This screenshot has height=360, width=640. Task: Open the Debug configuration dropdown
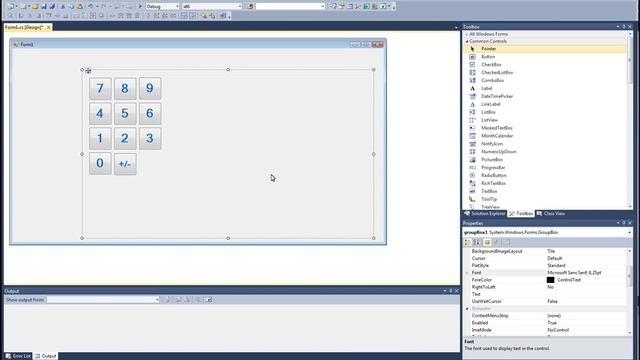177,7
